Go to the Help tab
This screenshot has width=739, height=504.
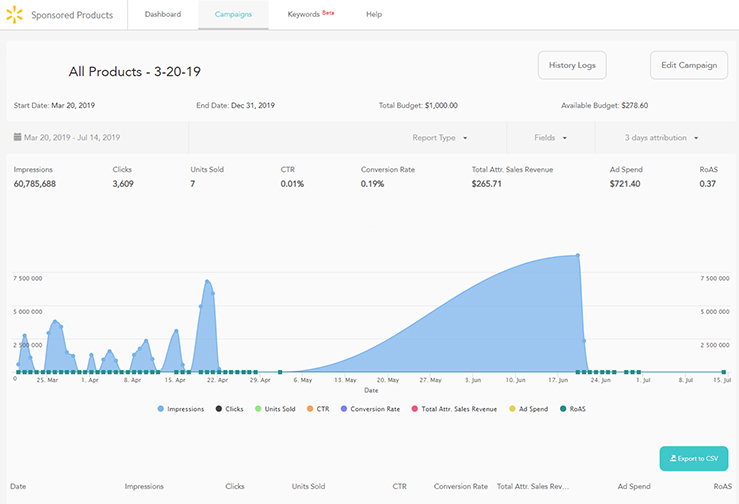pos(374,15)
